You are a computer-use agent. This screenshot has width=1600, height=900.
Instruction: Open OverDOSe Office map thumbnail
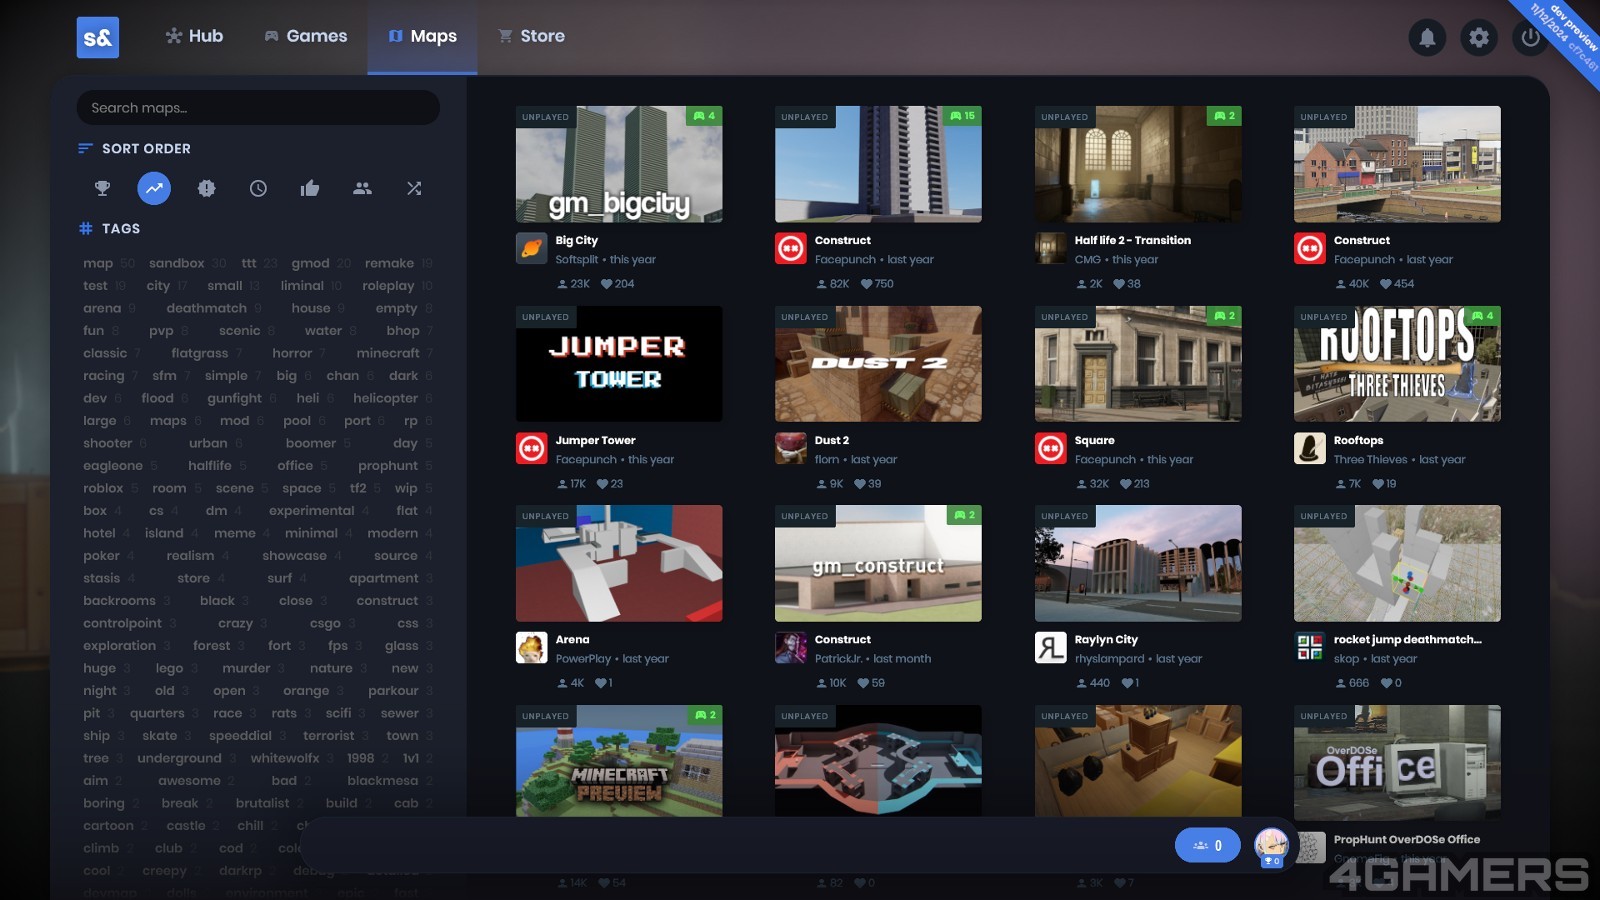[1397, 761]
